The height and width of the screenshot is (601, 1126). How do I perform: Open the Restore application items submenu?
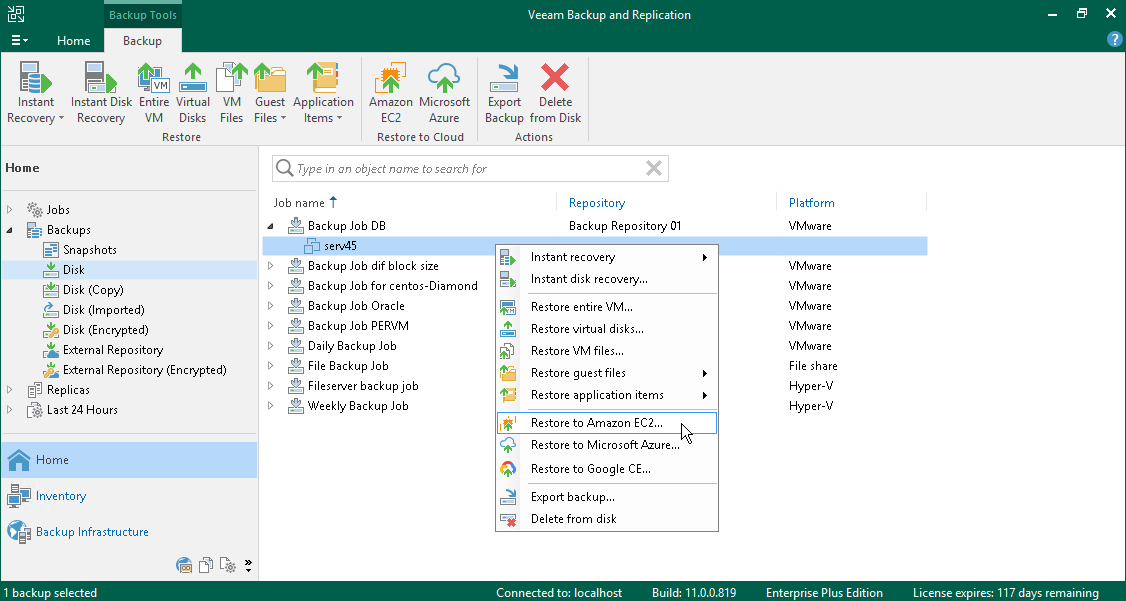click(607, 395)
